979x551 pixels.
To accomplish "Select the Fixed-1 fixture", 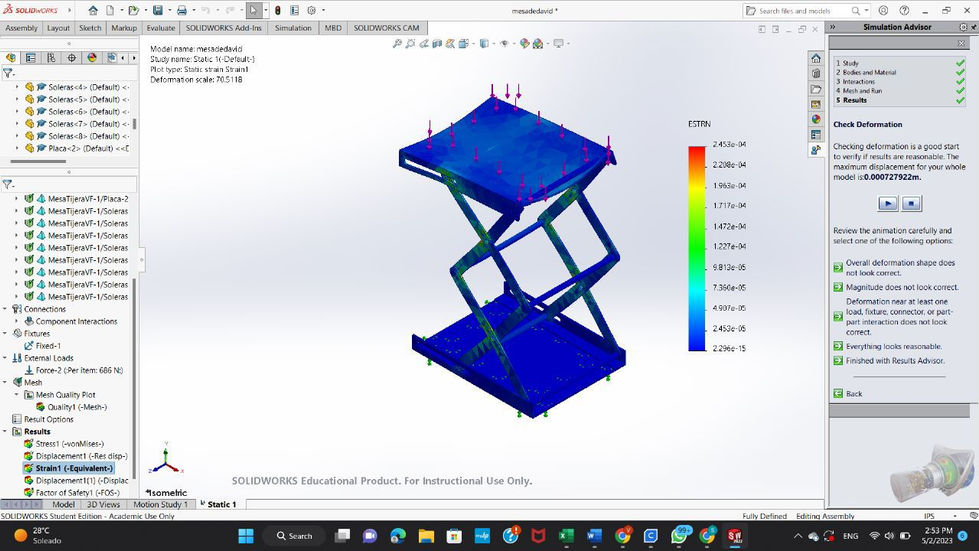I will click(48, 346).
